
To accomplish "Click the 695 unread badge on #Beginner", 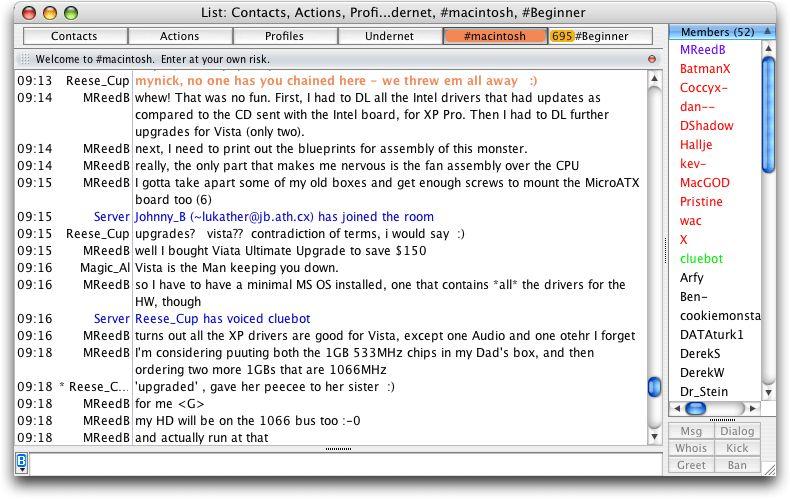I will coord(561,37).
